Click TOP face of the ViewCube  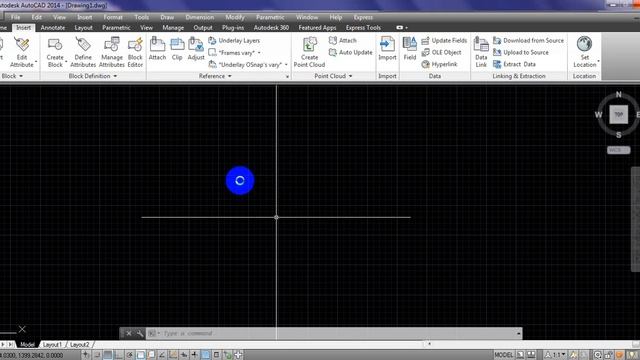[x=618, y=114]
